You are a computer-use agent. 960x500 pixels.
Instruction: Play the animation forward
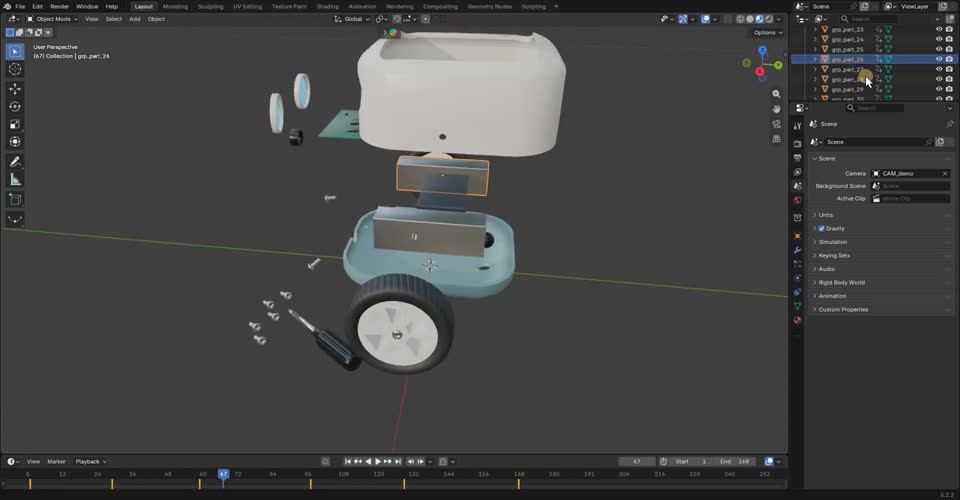coord(378,461)
